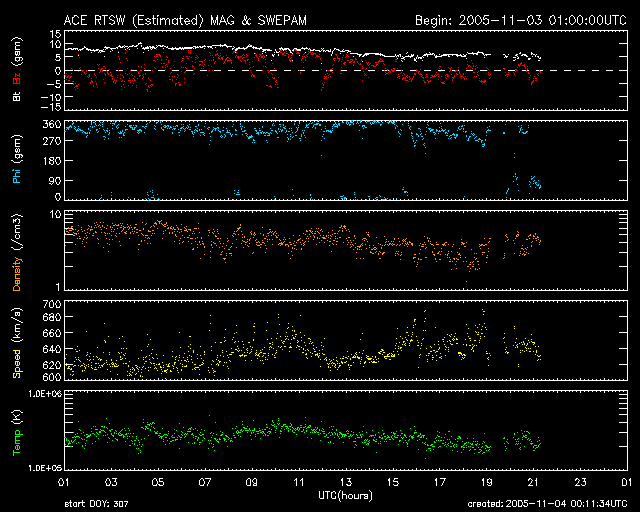This screenshot has height=512, width=640.
Task: Select the created: 2005-11-04 00:11:34UTC text
Action: (x=547, y=504)
